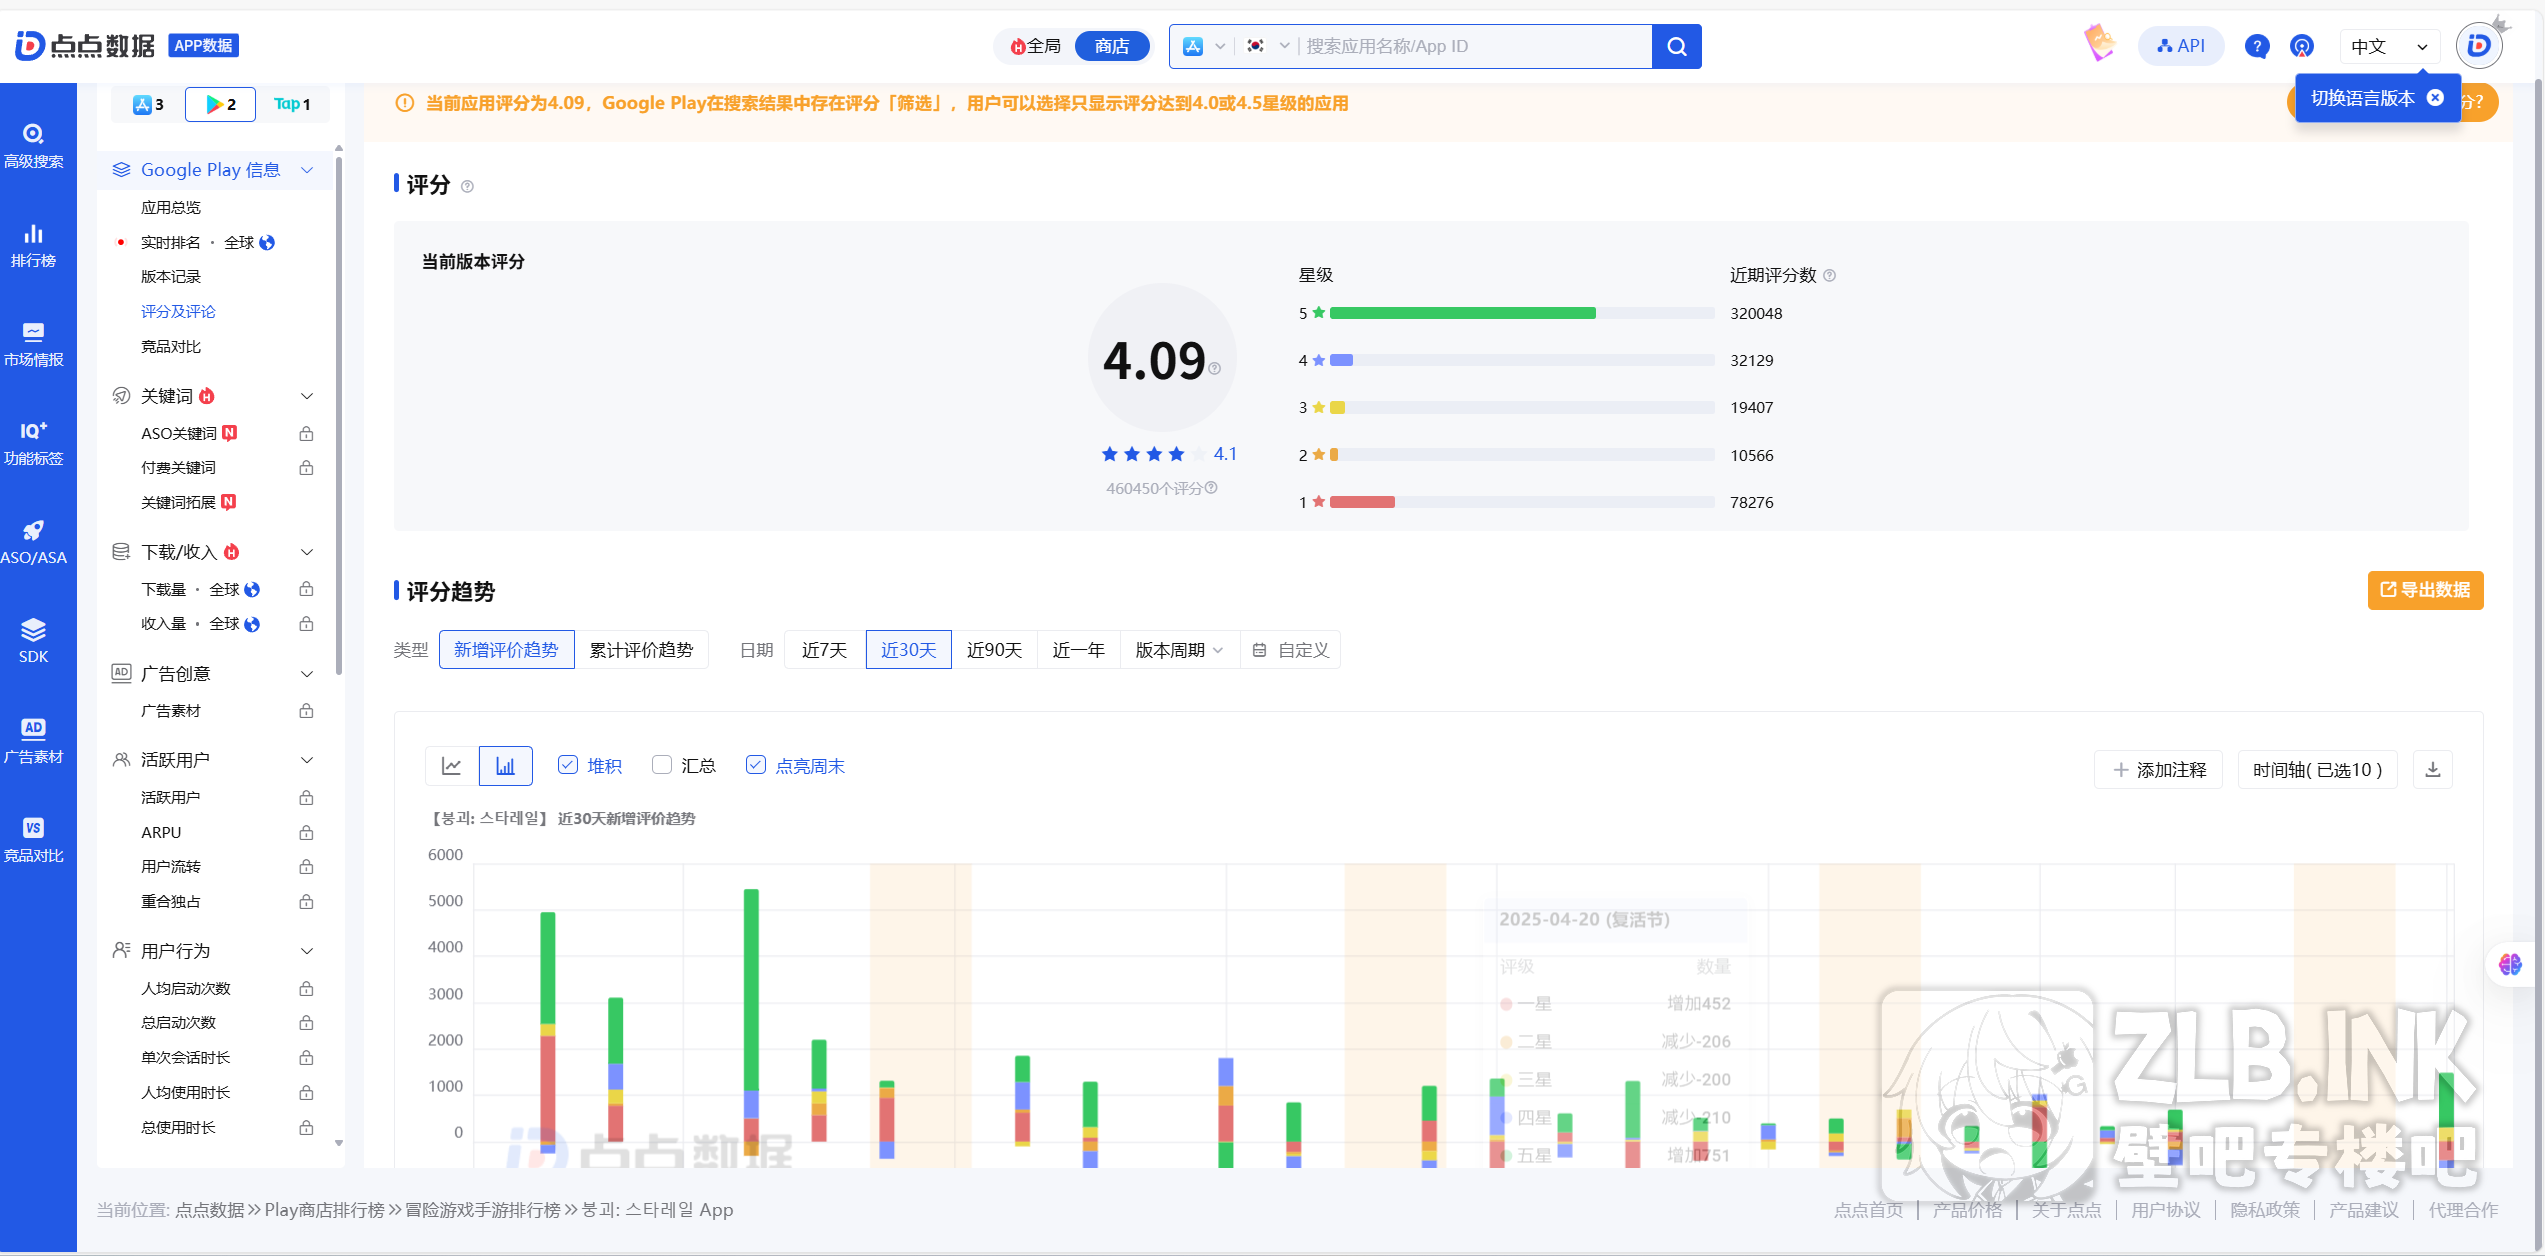
Task: Switch to the App Store tab with 3
Action: [x=149, y=104]
